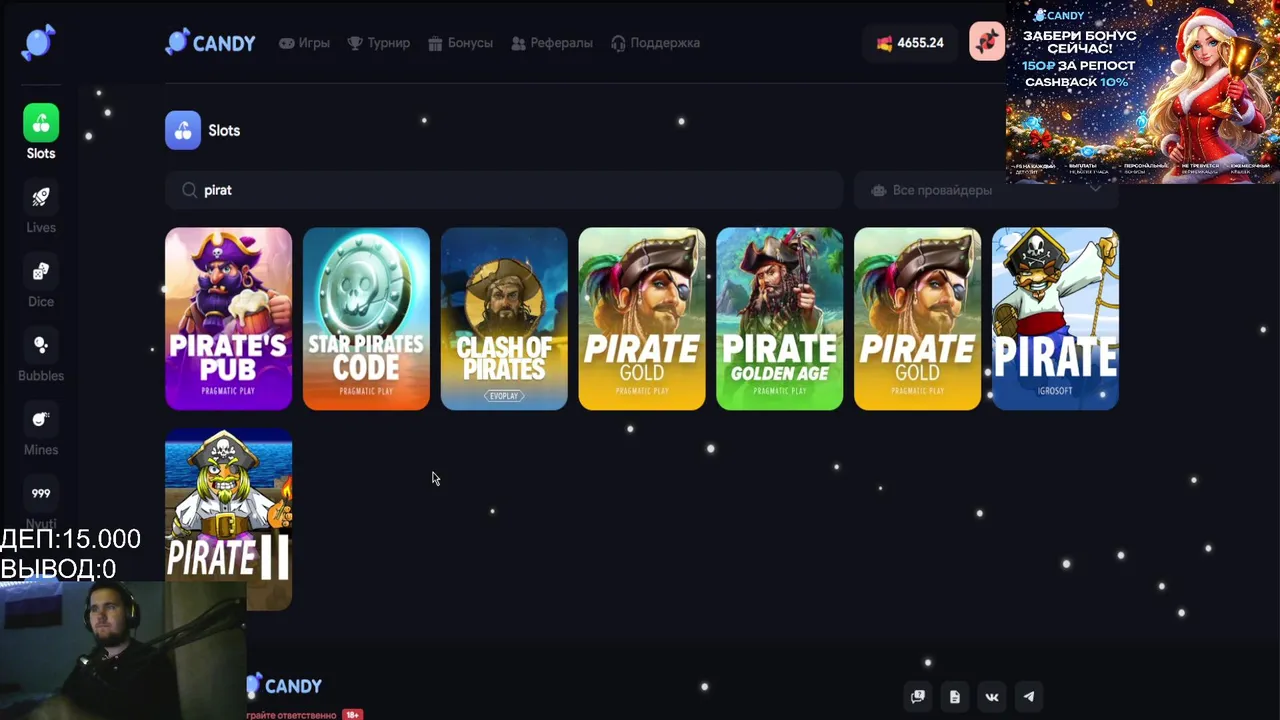Open the pink profile avatar
This screenshot has width=1280, height=720.
tap(987, 43)
